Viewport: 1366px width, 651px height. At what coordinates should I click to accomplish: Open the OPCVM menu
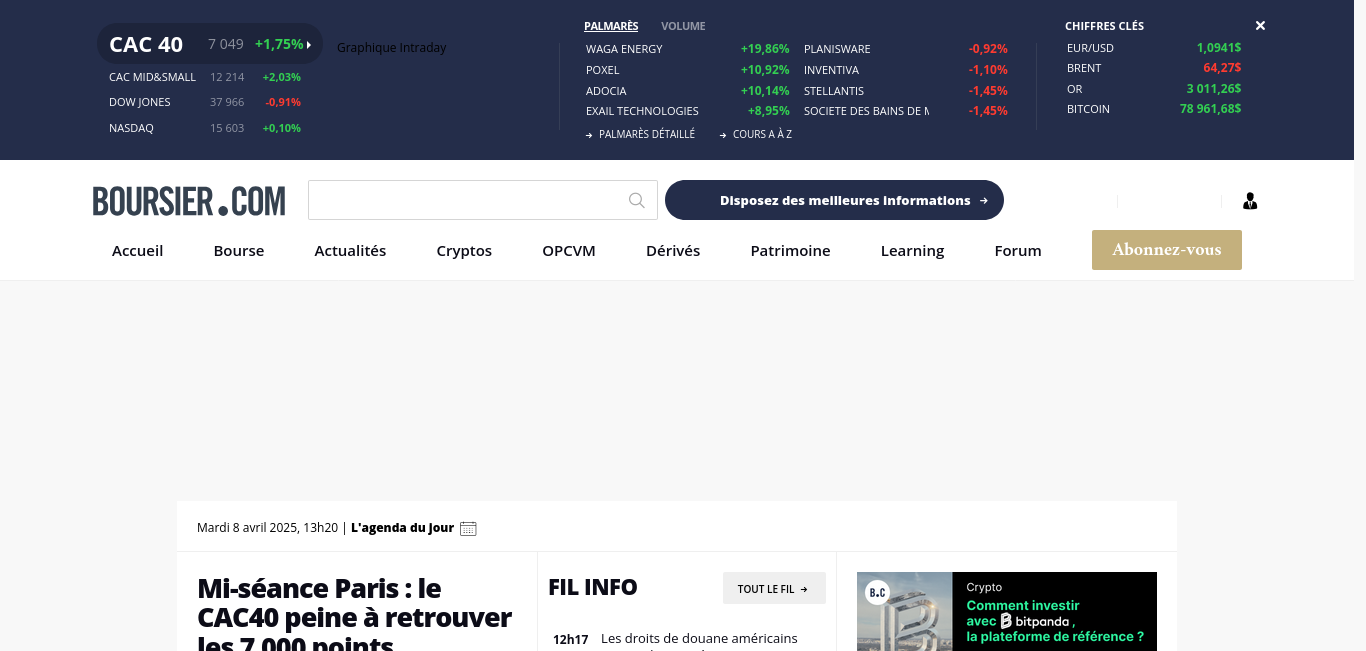(x=569, y=251)
